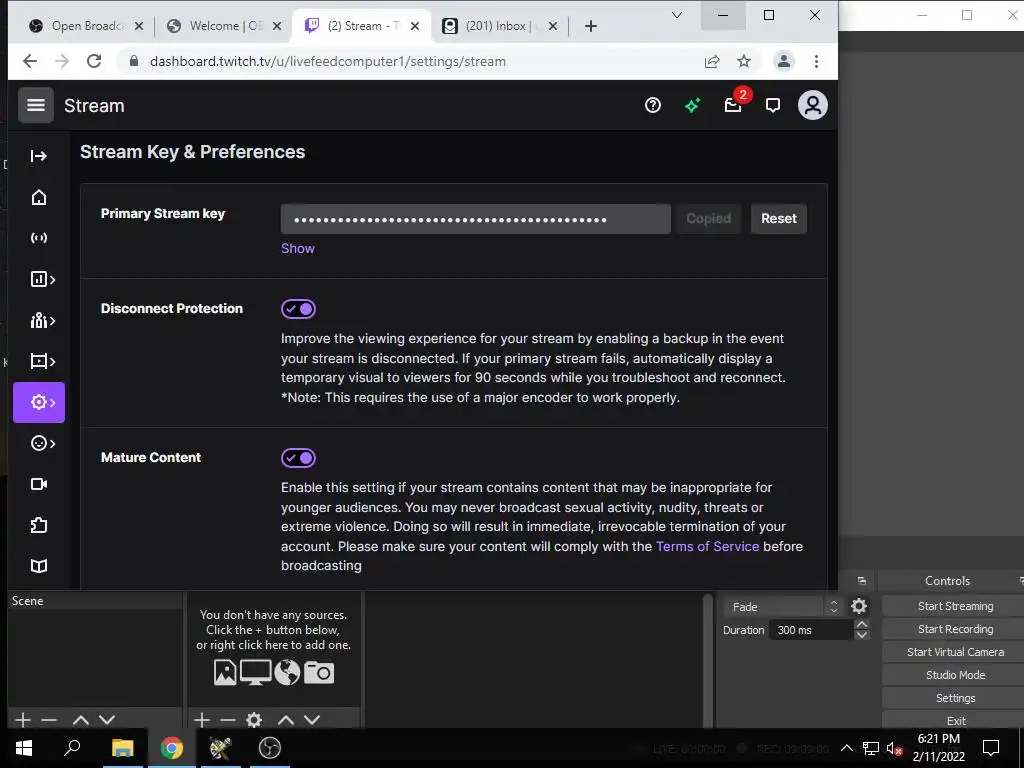Remove source in OBS Sources panel
The image size is (1024, 768).
[228, 720]
